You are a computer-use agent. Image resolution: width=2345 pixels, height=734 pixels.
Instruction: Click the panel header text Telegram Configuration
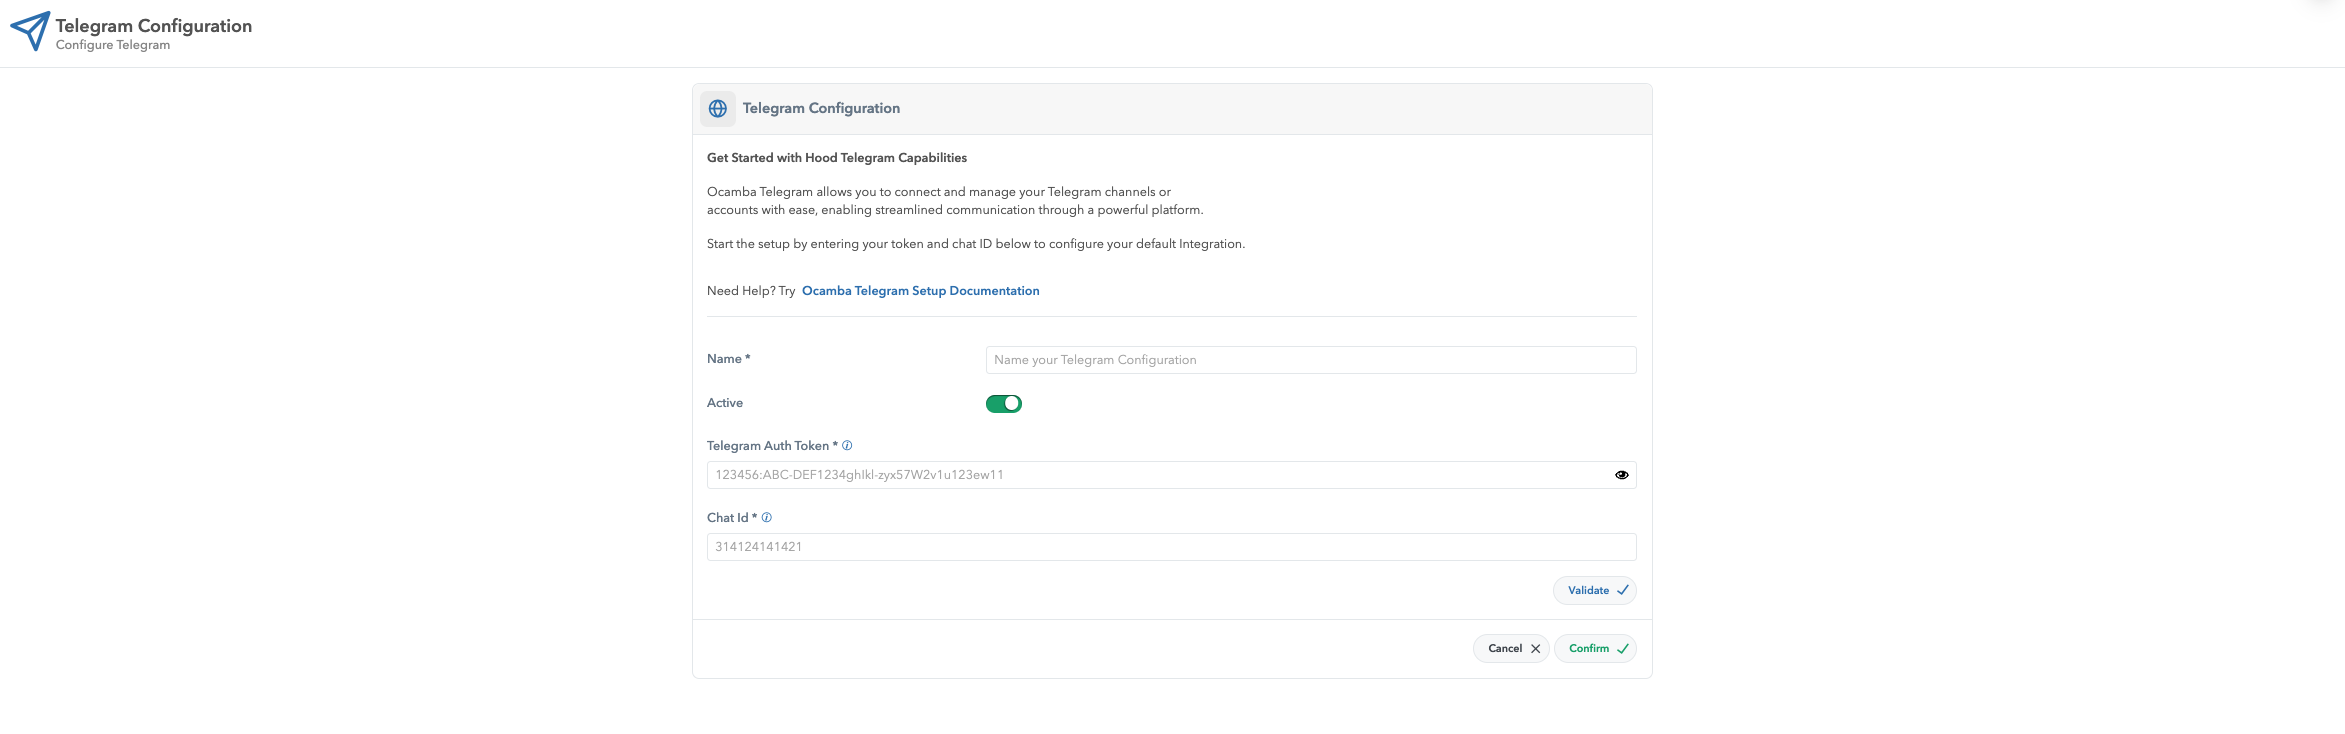[x=821, y=108]
